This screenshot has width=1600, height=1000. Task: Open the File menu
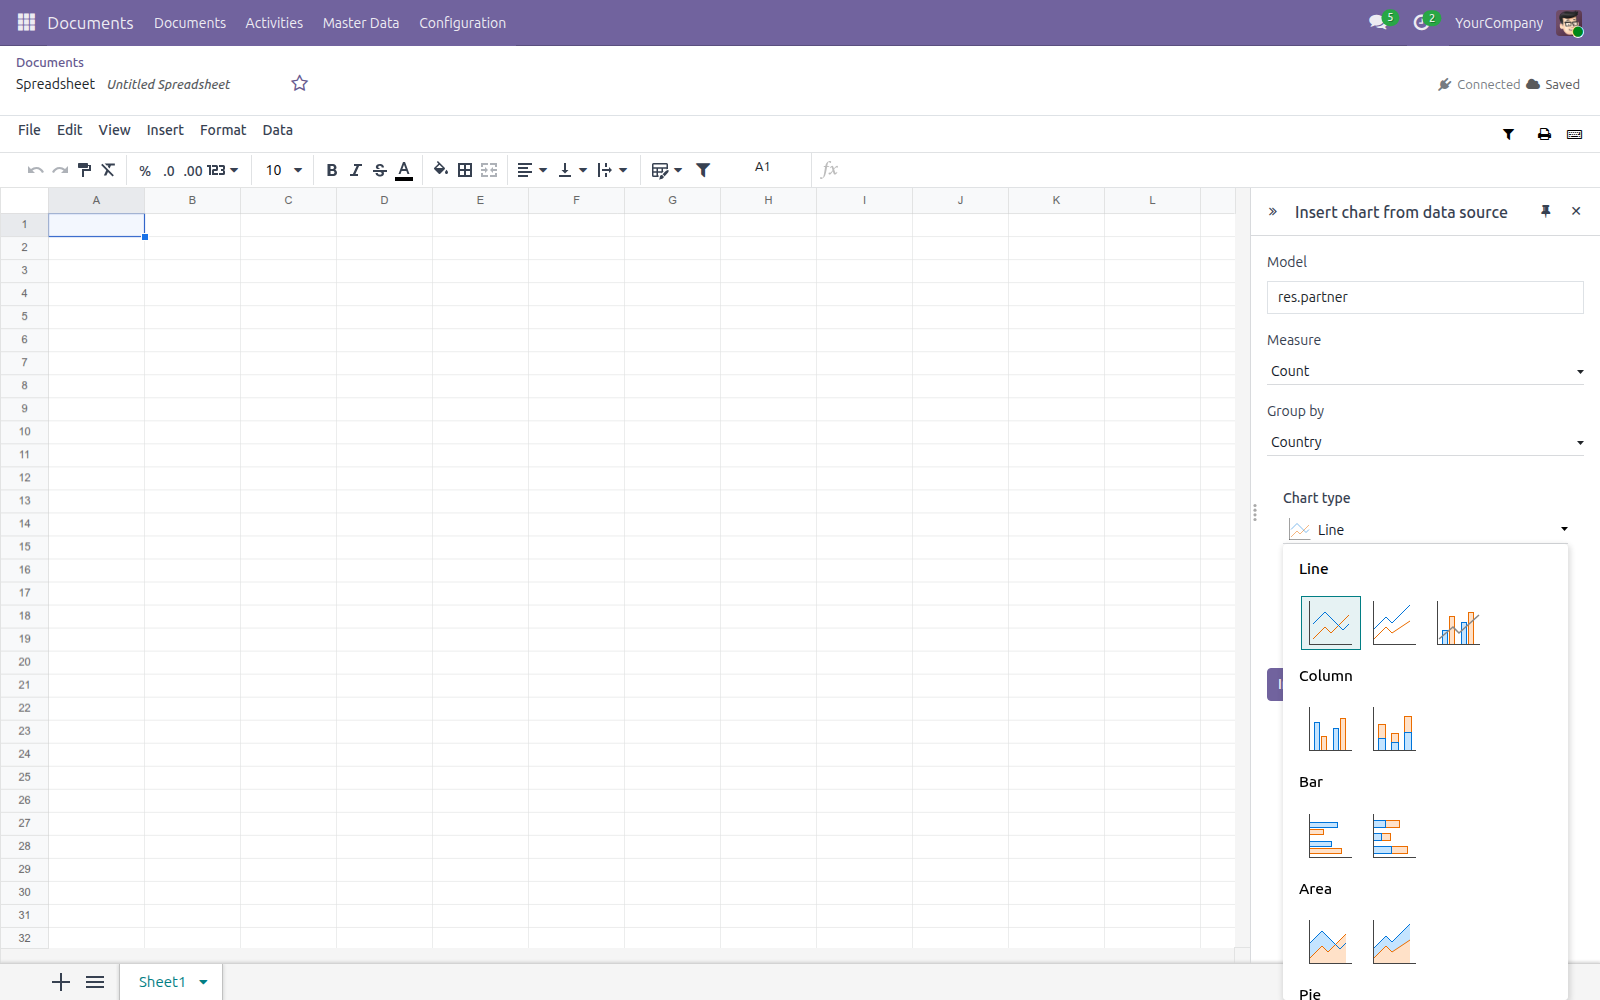click(x=29, y=130)
